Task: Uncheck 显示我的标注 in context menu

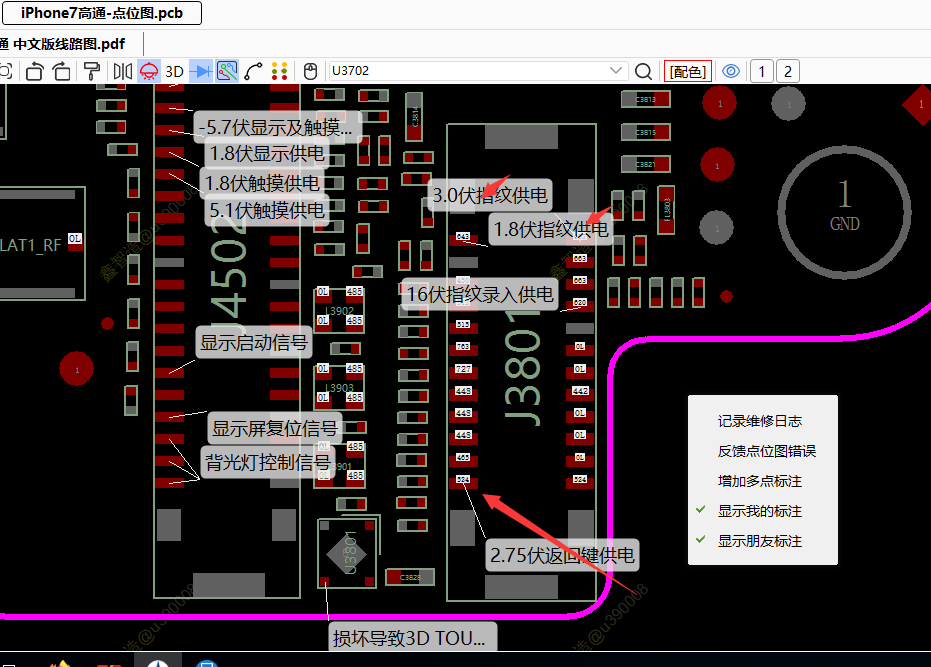Action: pos(759,511)
